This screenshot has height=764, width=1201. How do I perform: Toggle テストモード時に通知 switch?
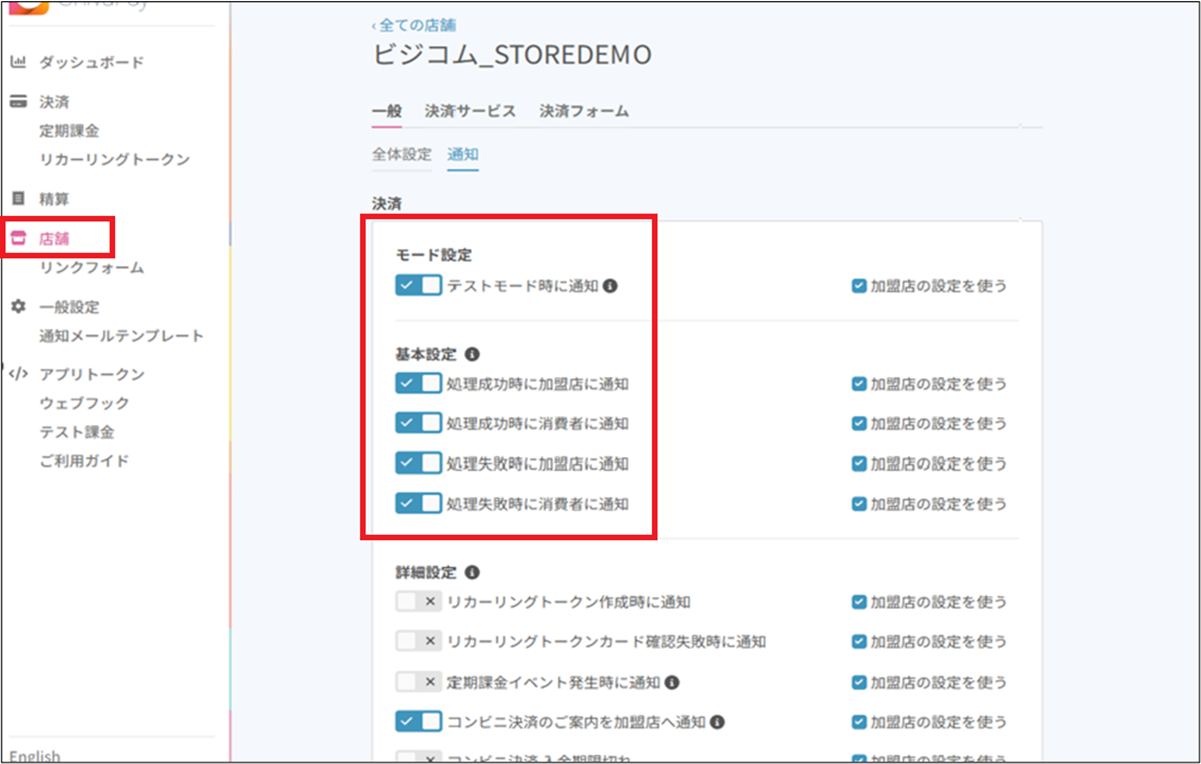tap(418, 285)
